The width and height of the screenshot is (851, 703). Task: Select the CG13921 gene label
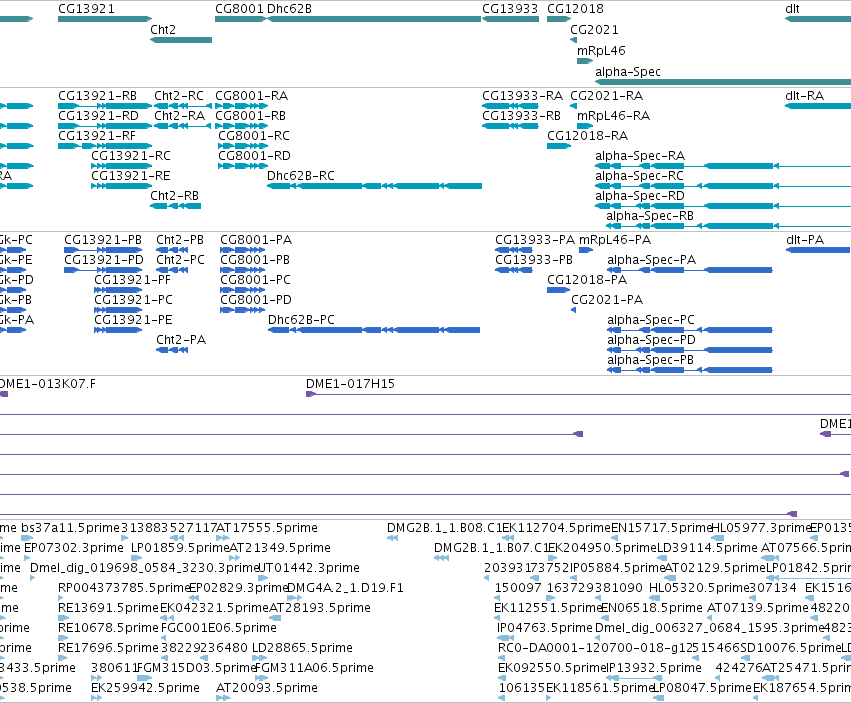[x=86, y=9]
